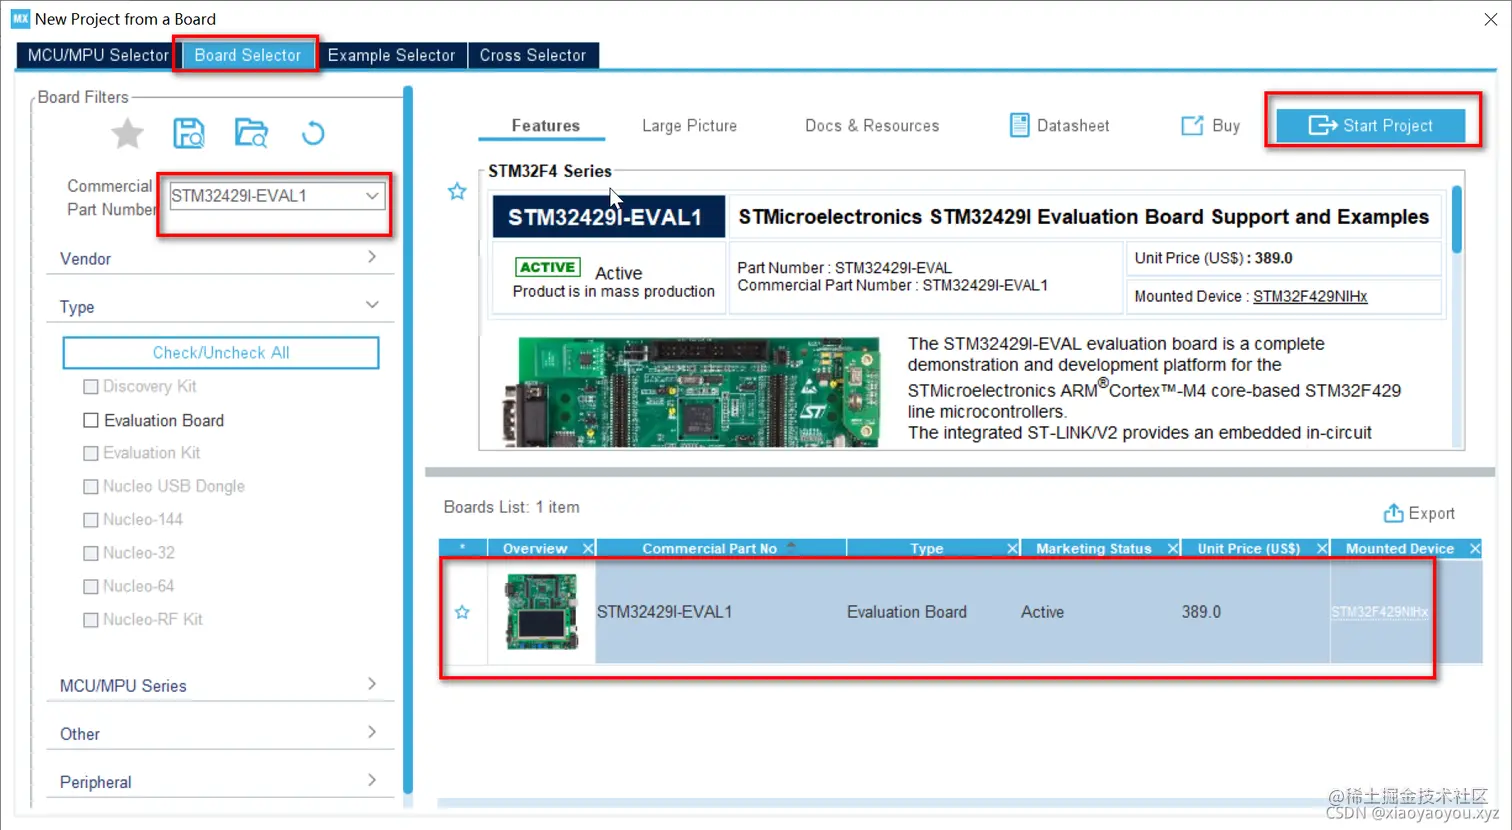Toggle the Nucleo-64 checkbox
Screen dimensions: 1512x830
[91, 587]
